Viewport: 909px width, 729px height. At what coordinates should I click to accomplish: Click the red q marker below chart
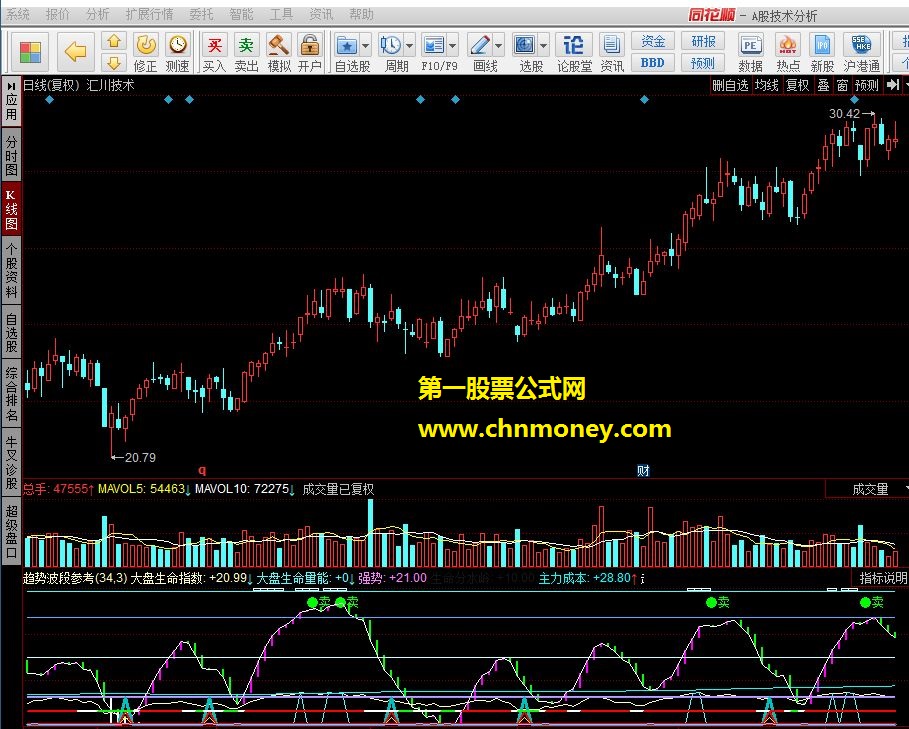202,470
